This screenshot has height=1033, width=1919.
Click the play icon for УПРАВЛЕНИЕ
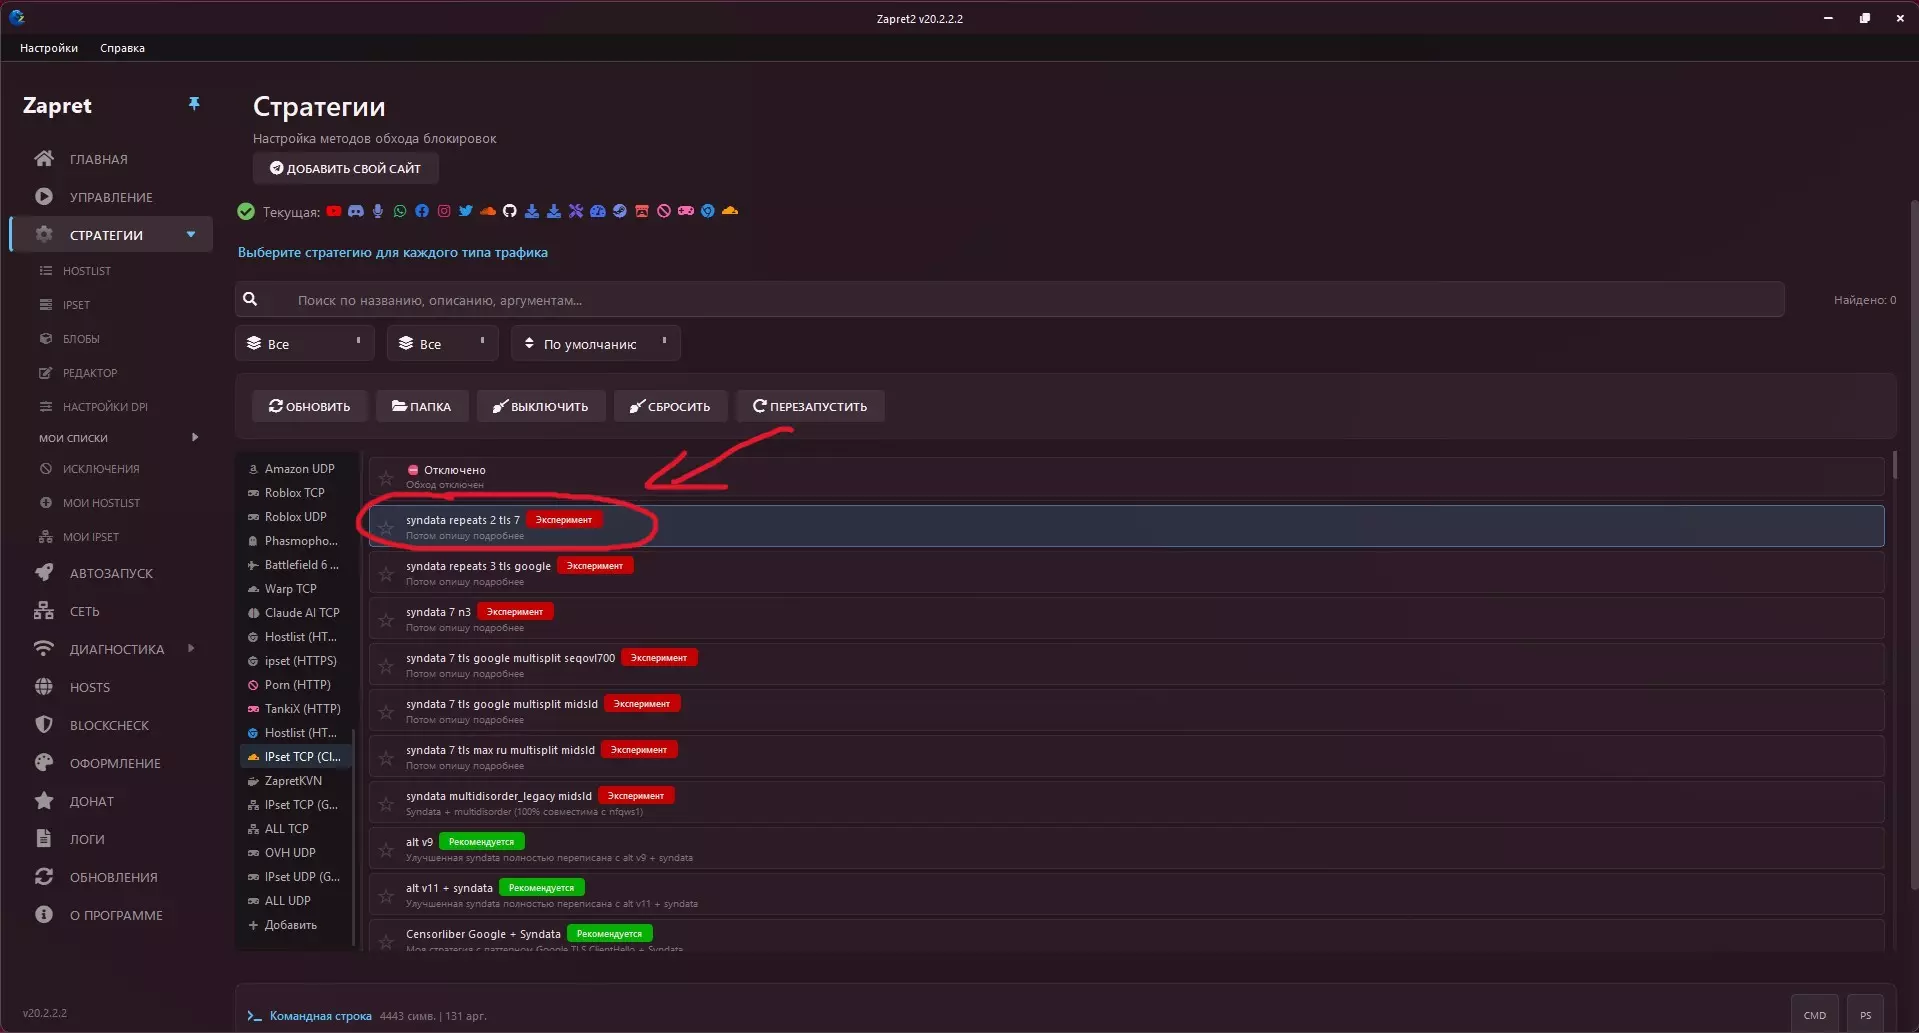click(44, 197)
